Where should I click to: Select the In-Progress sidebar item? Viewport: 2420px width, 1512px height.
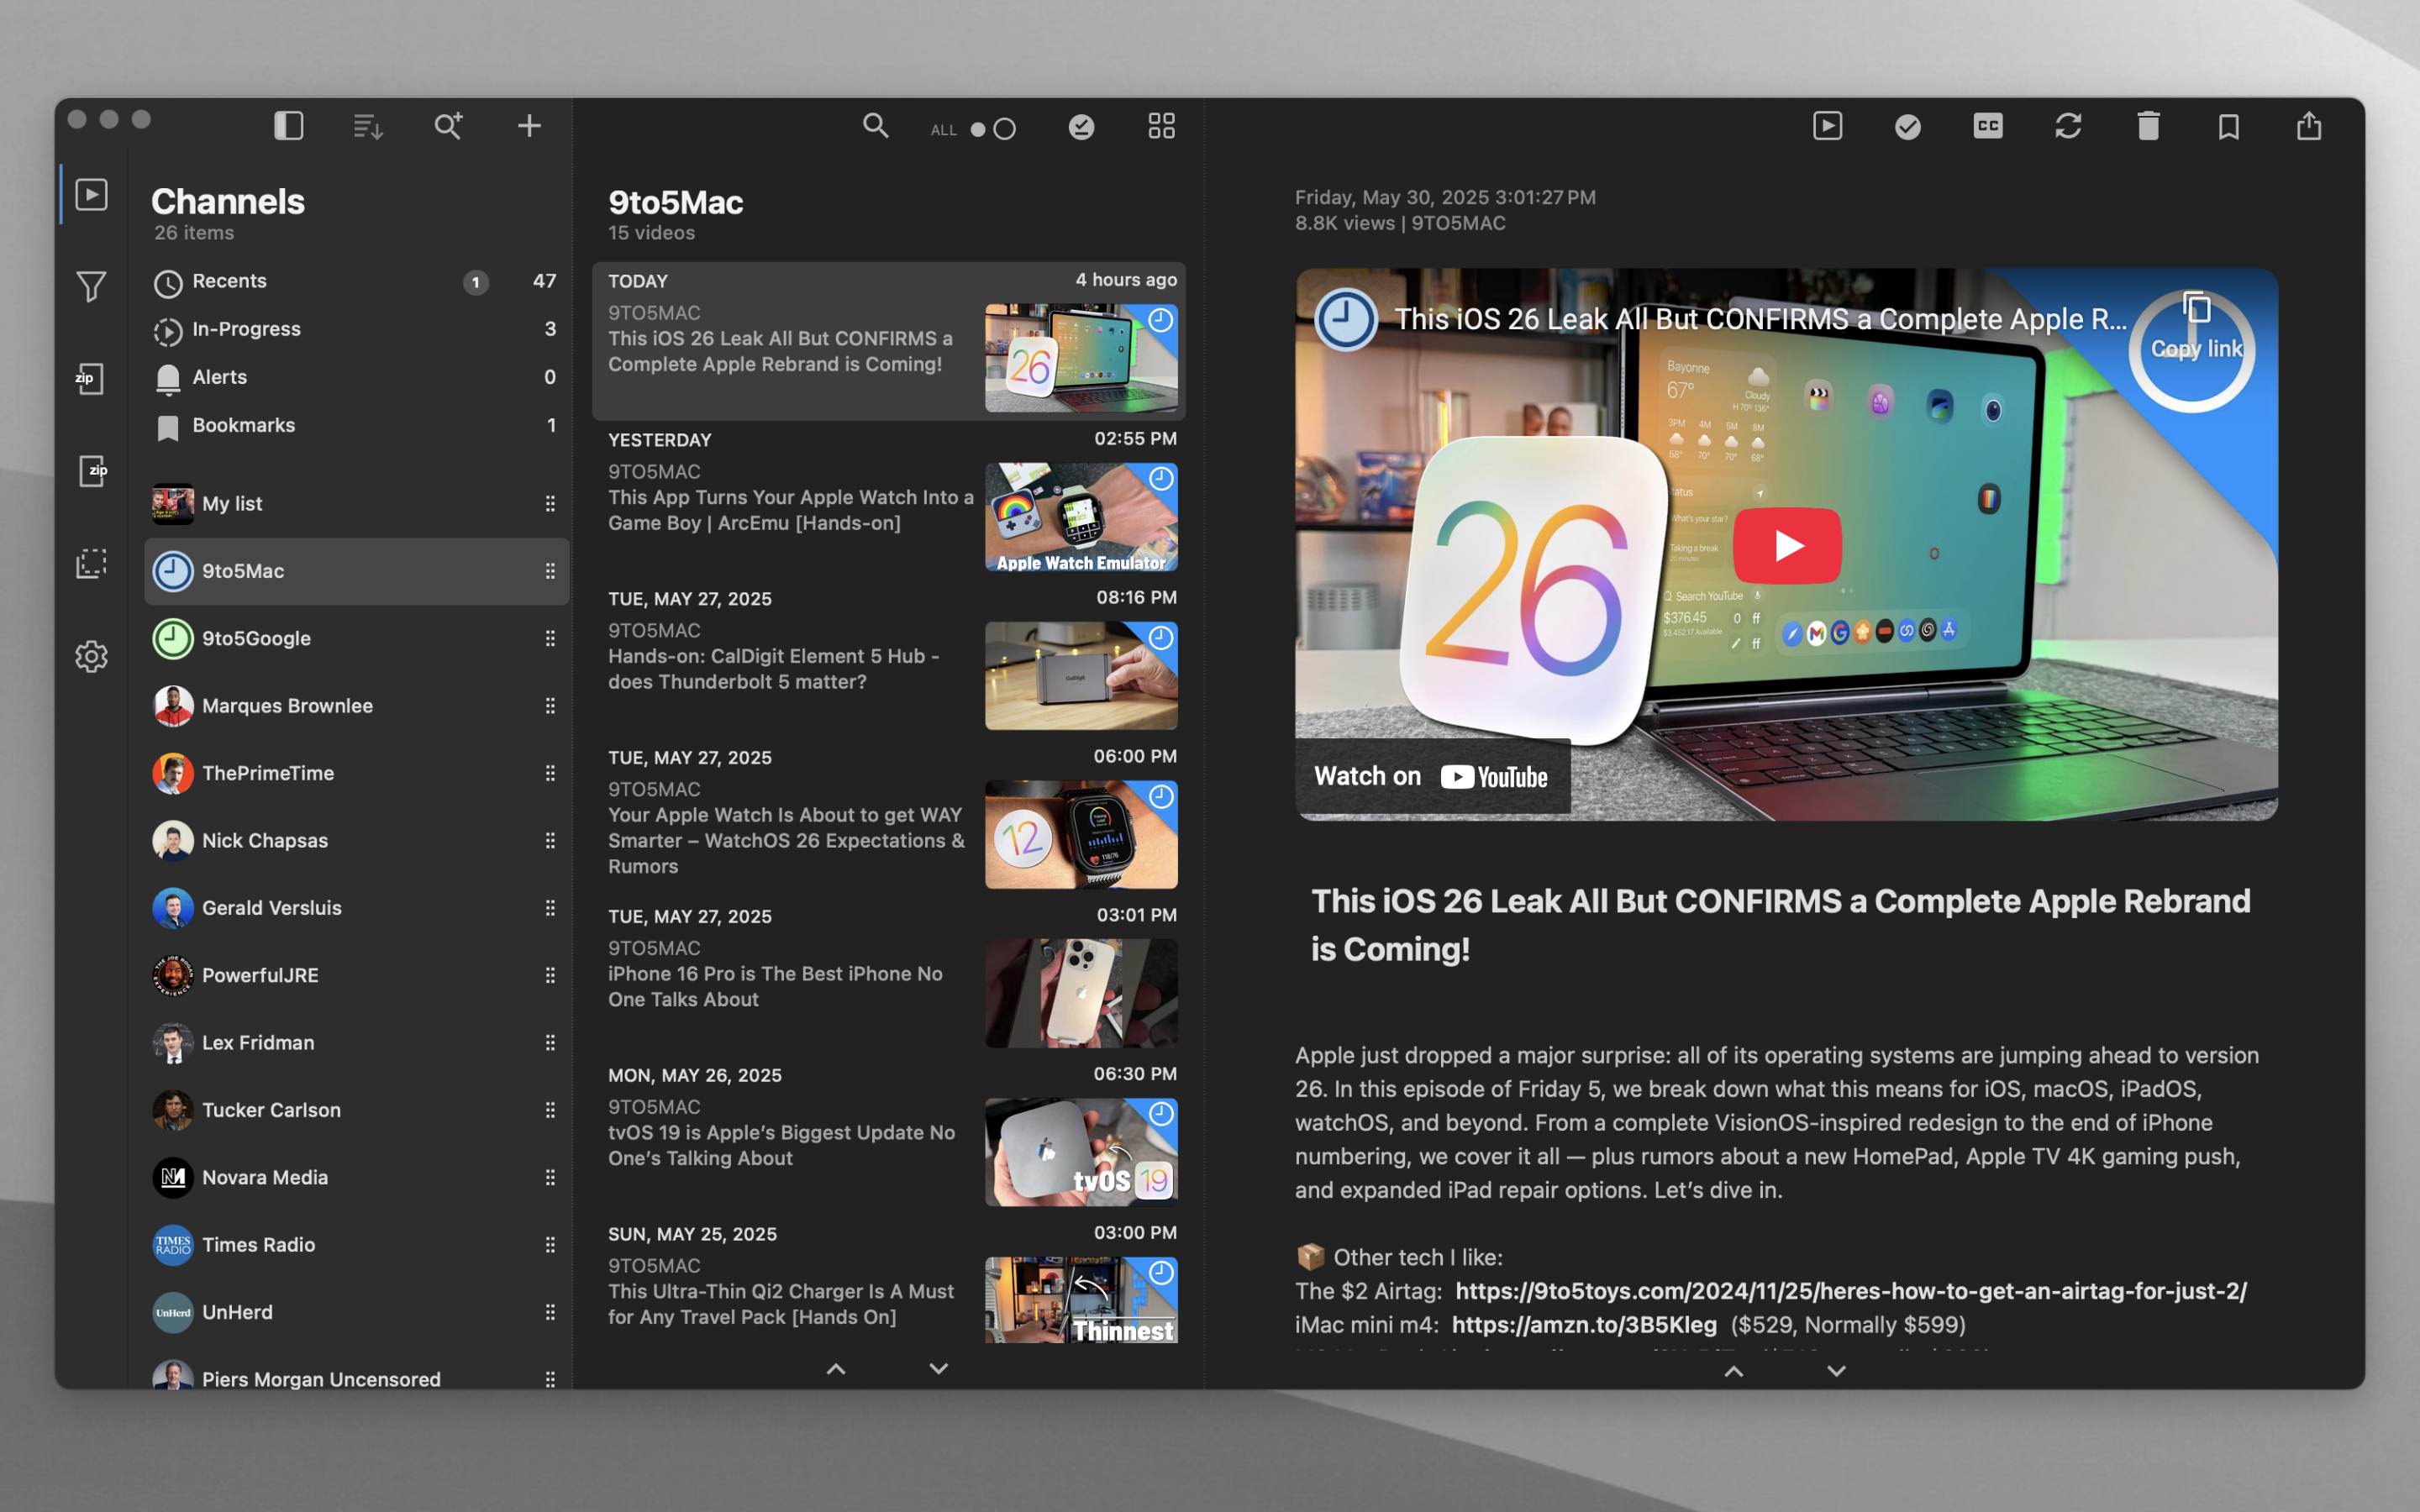point(246,329)
